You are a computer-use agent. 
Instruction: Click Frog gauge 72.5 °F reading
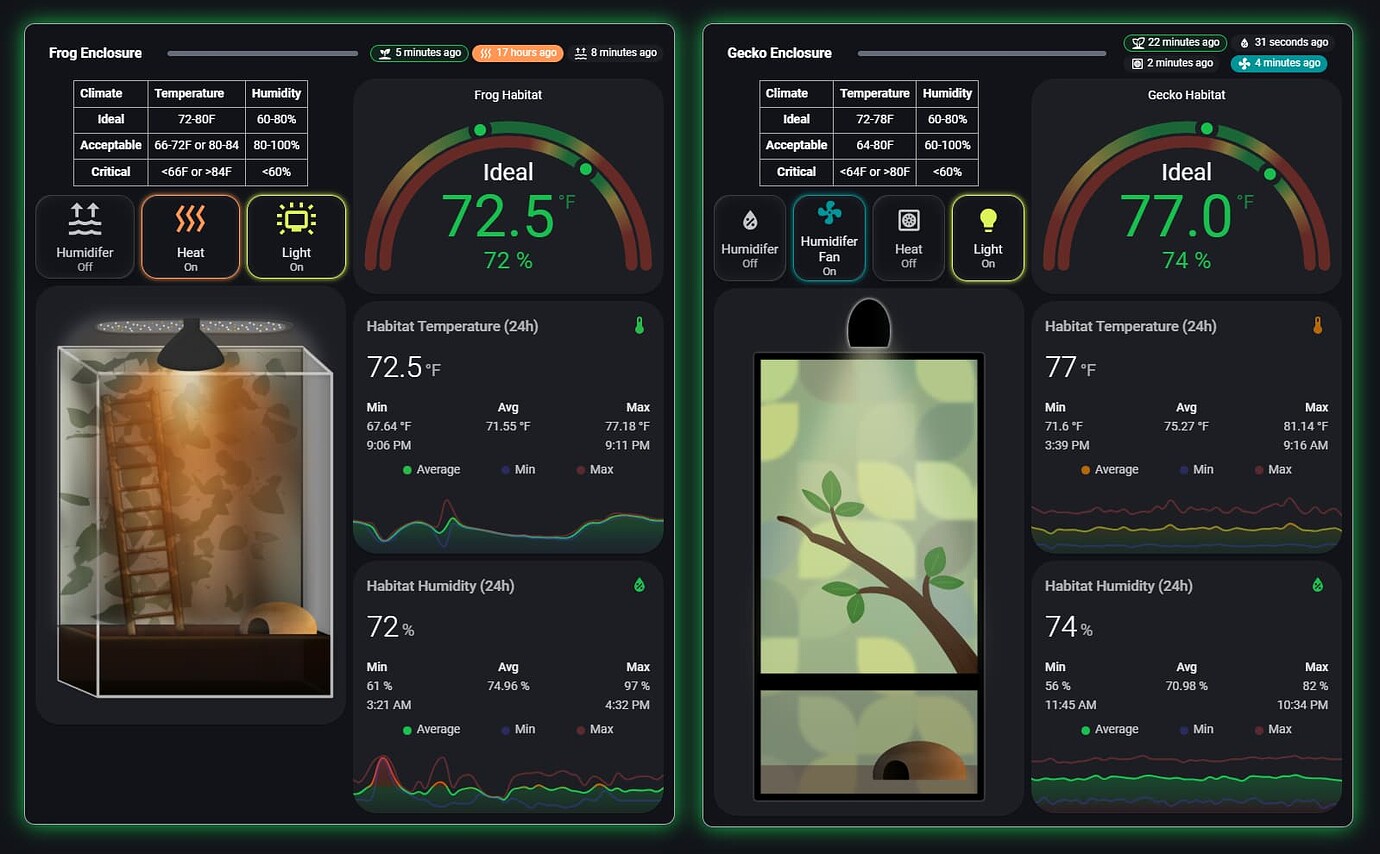[x=508, y=216]
